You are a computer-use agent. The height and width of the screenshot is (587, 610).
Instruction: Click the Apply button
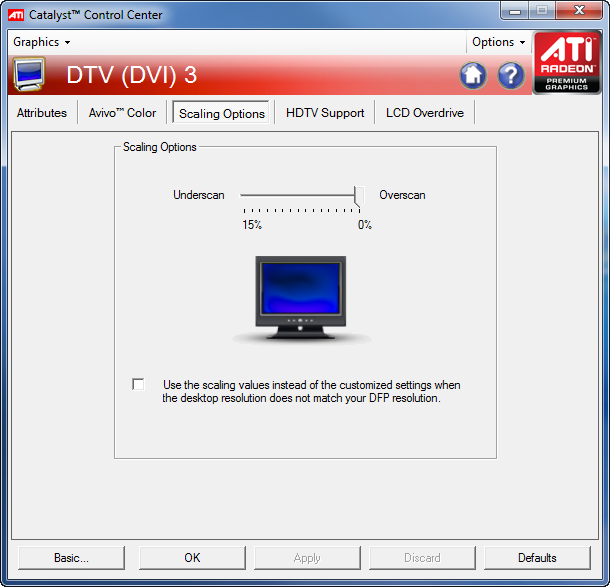click(x=307, y=557)
